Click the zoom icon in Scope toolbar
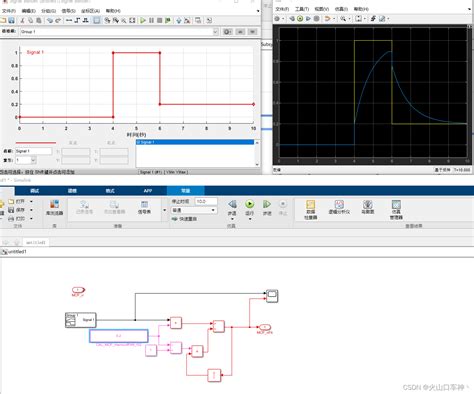 point(343,19)
